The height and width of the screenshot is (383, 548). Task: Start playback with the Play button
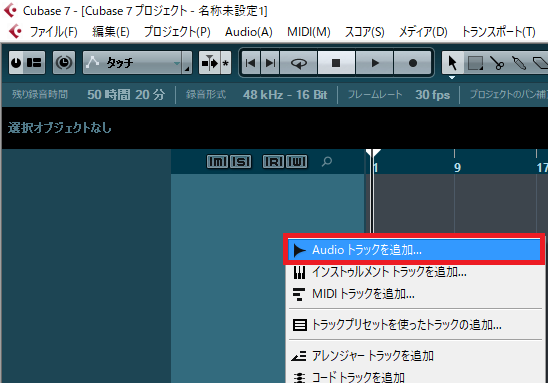point(375,63)
